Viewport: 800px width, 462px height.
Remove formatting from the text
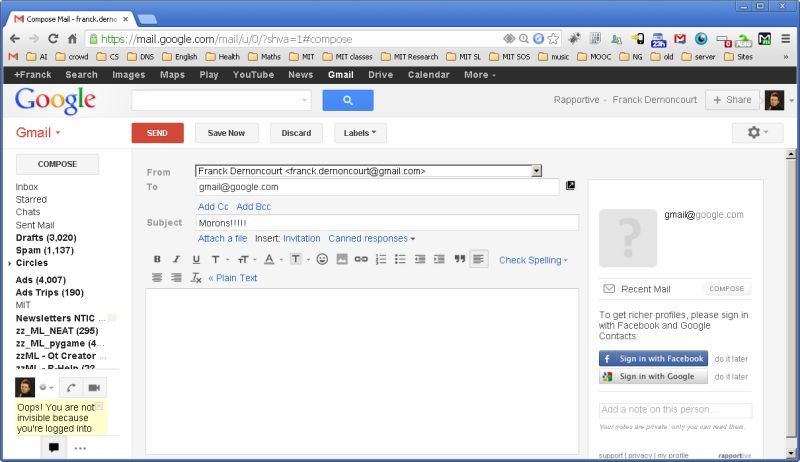pos(196,278)
